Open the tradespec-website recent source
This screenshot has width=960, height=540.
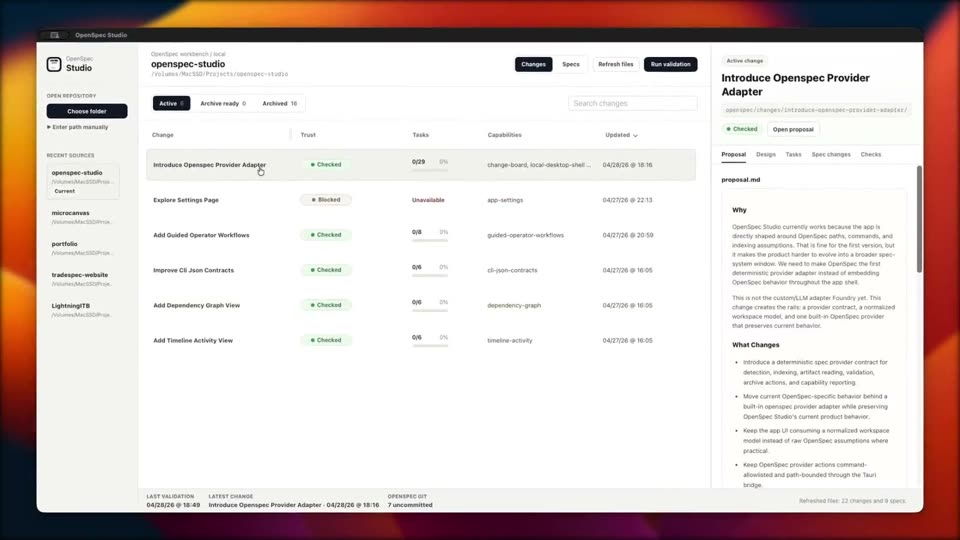(x=83, y=279)
